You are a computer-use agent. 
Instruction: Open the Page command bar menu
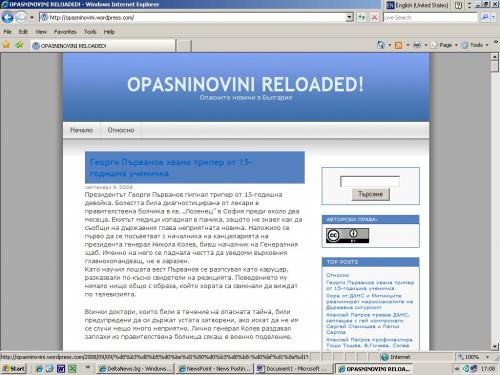click(444, 45)
